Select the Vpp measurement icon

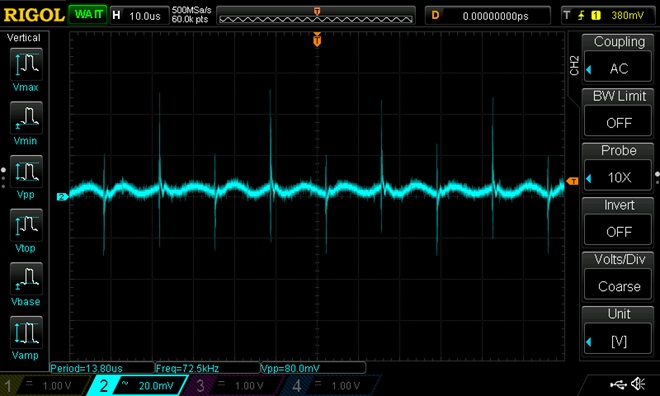(x=26, y=171)
